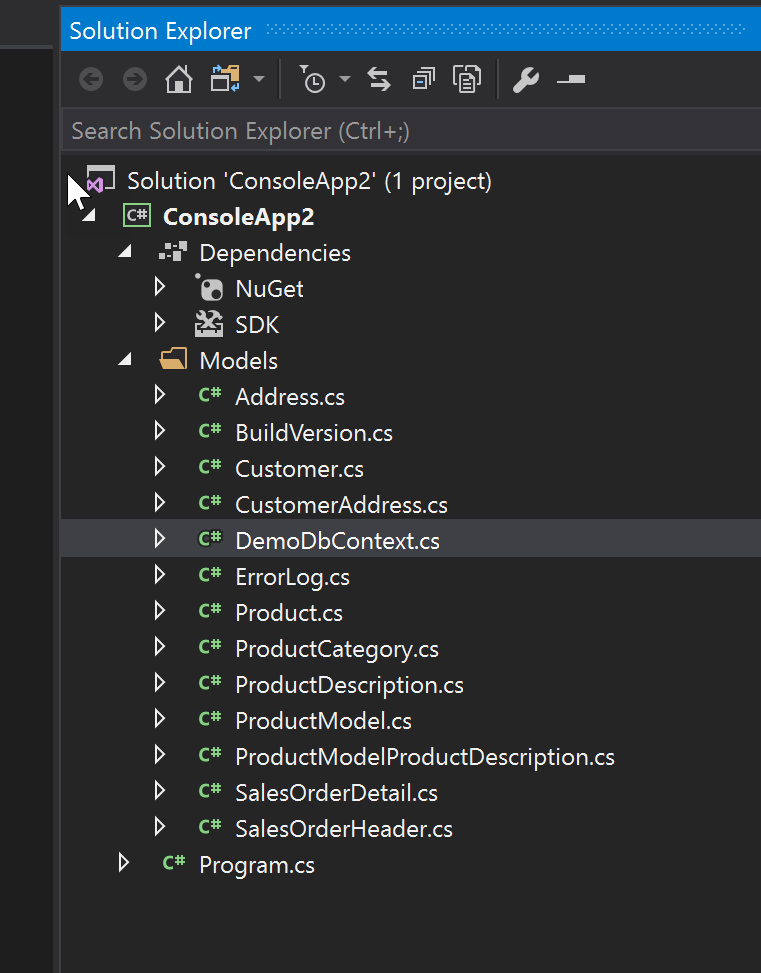Click the Models folder icon
The image size is (761, 973).
(x=173, y=359)
